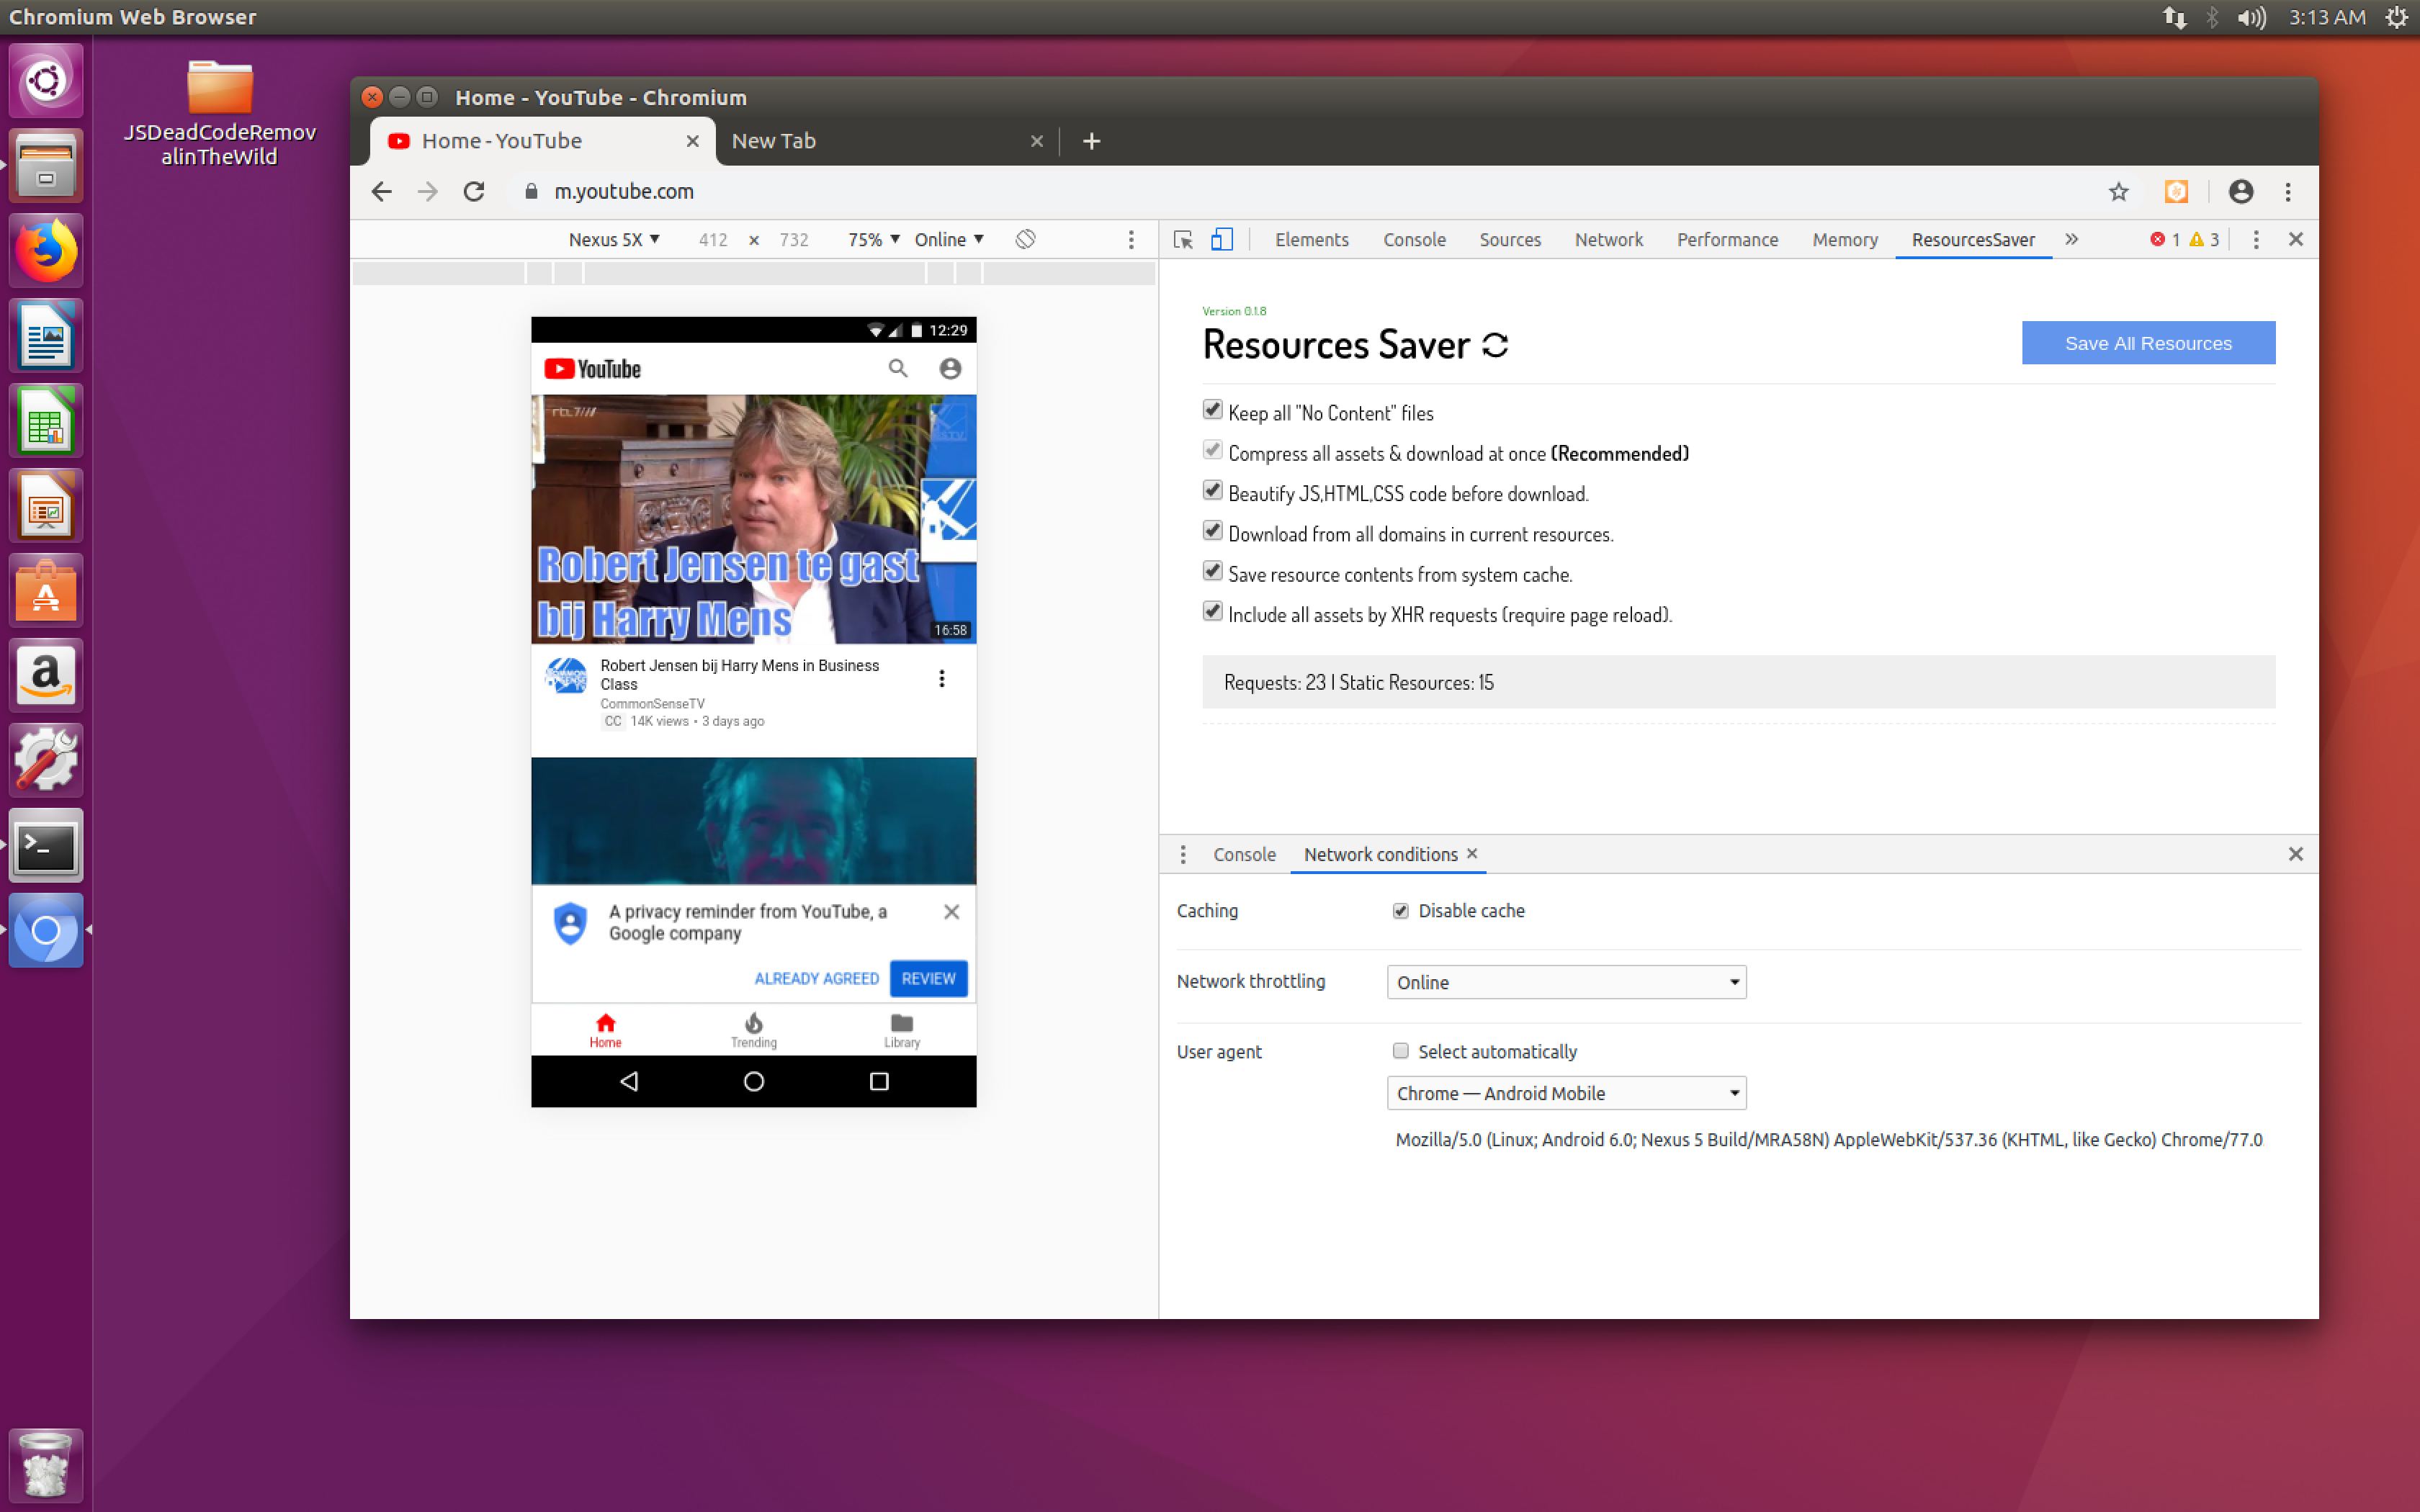Uncheck the Disable cache checkbox

pos(1401,911)
